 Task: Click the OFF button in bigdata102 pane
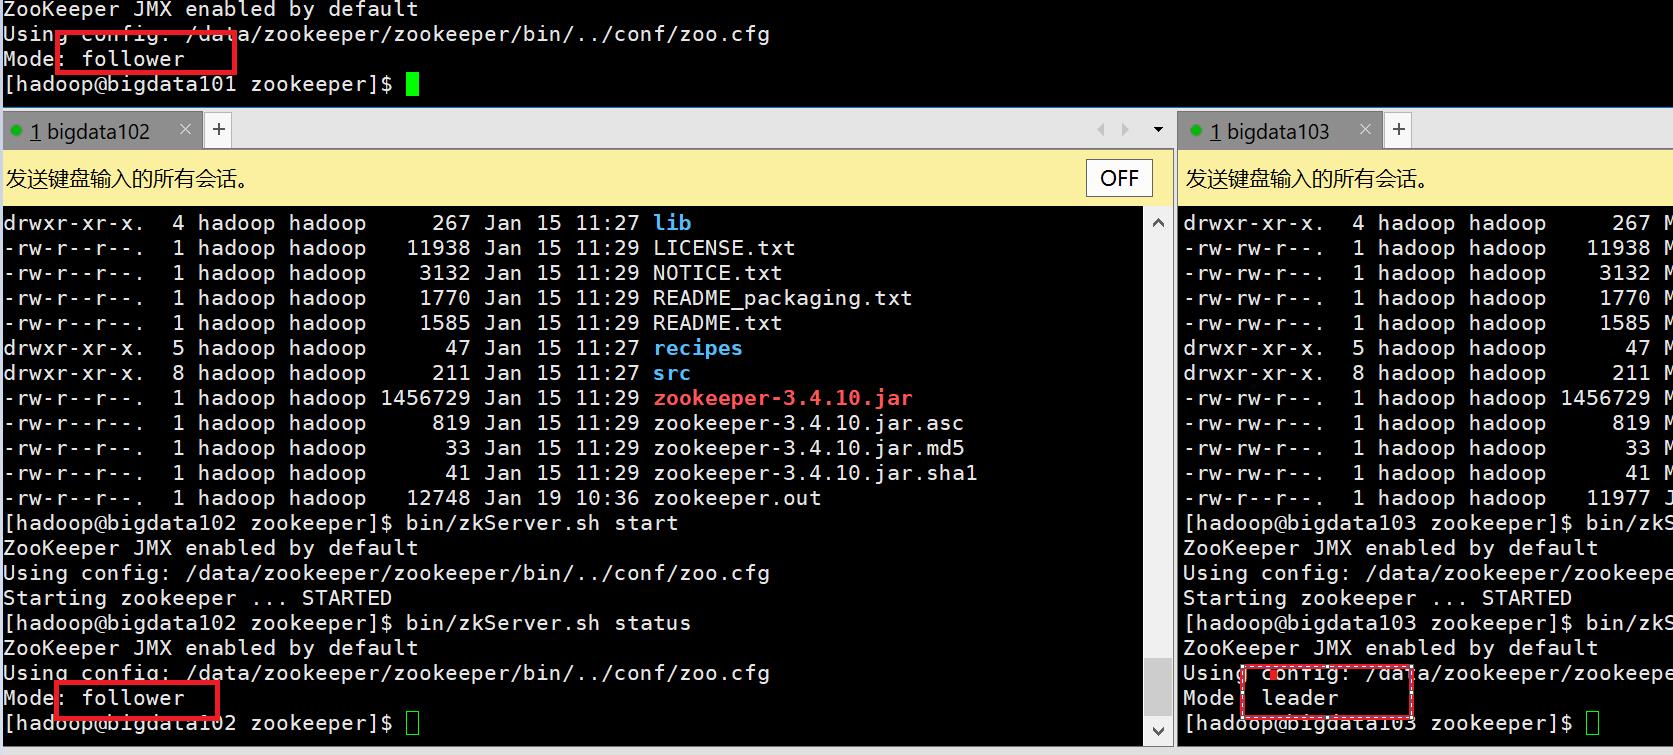[1119, 178]
